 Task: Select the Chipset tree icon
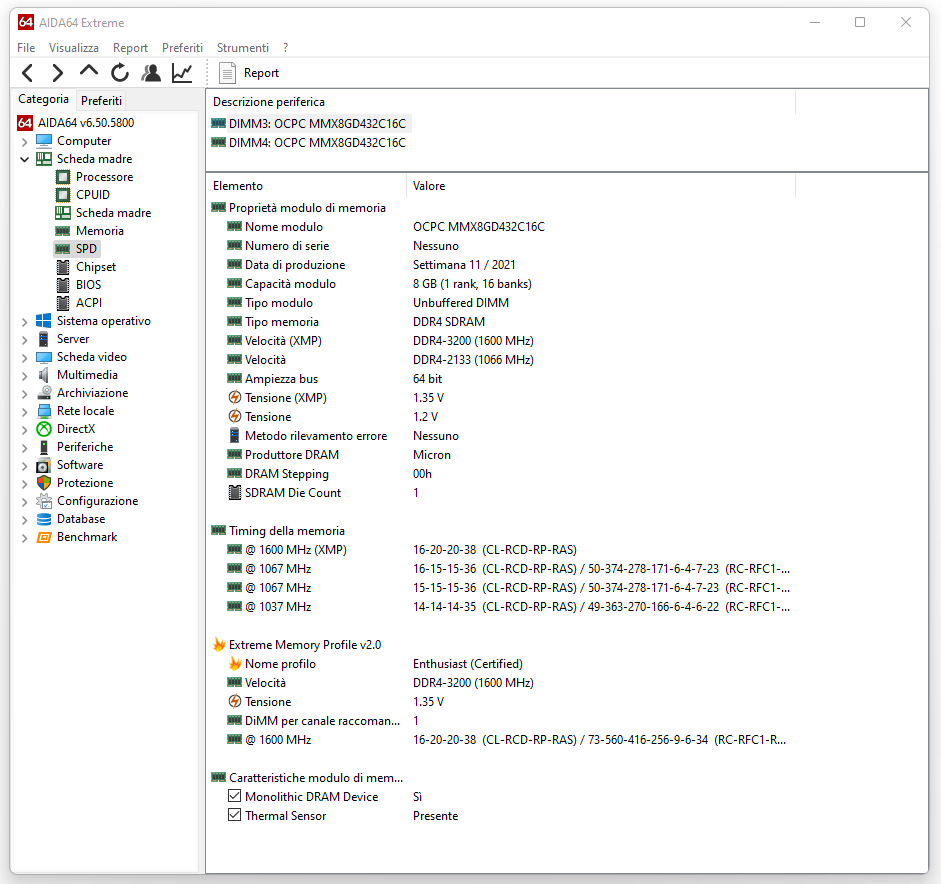click(x=63, y=267)
